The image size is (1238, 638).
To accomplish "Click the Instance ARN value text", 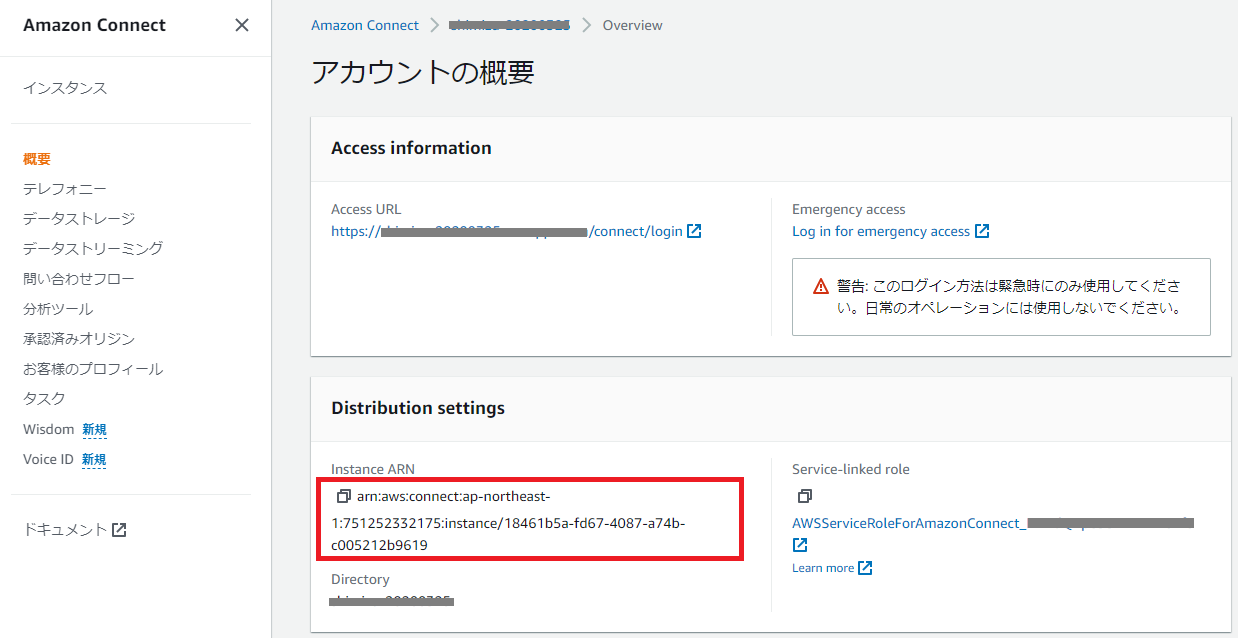I will pos(508,521).
